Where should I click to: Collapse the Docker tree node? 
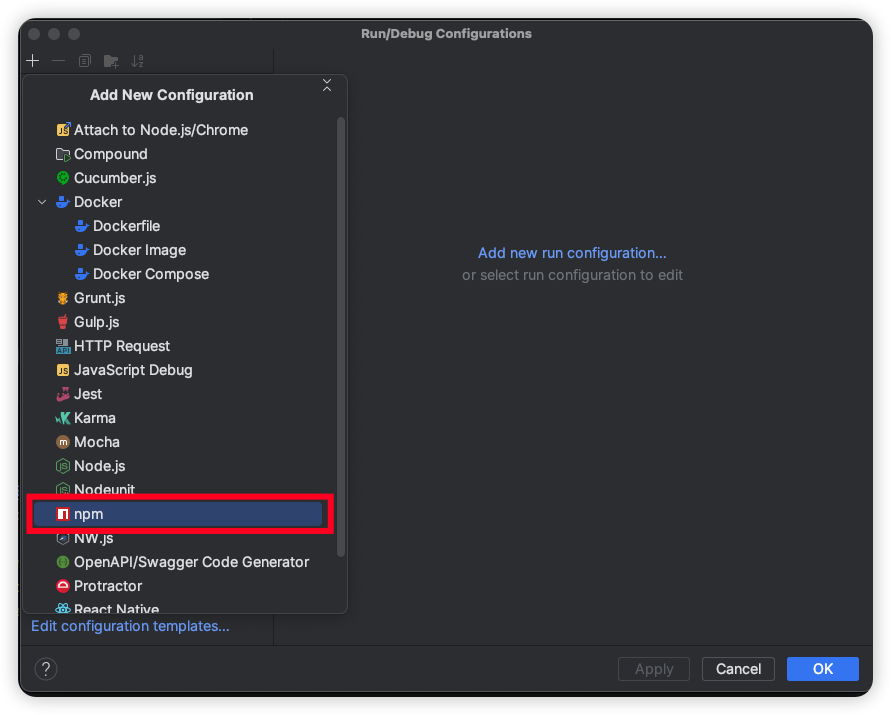pos(42,202)
